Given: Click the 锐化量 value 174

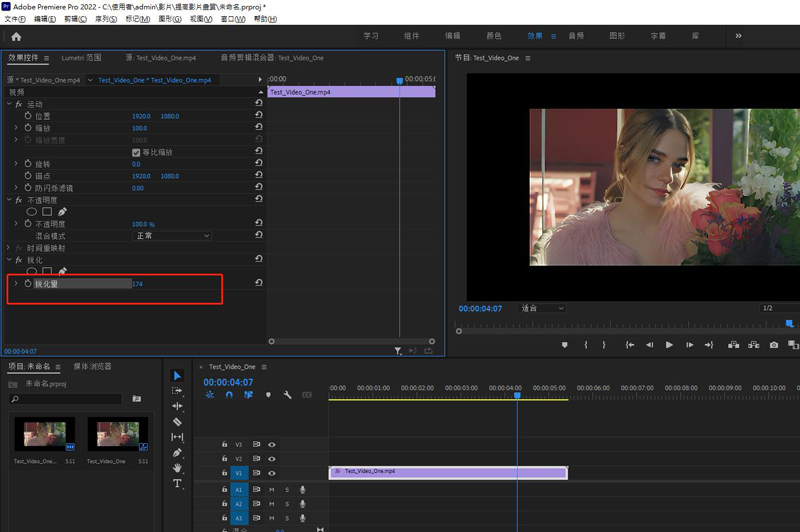Looking at the screenshot, I should click(138, 284).
